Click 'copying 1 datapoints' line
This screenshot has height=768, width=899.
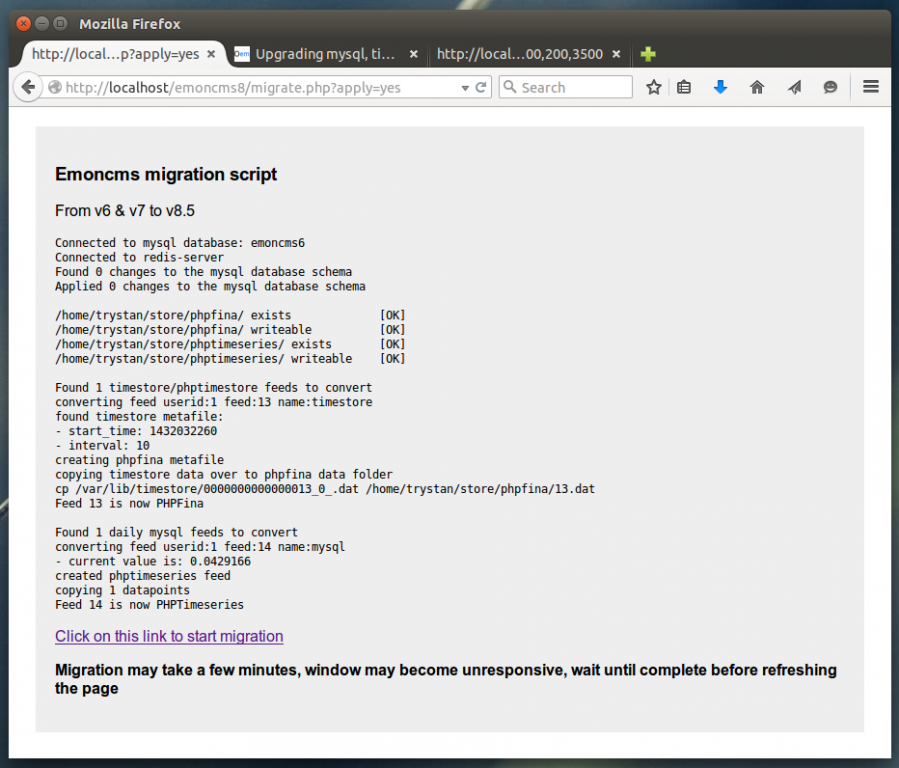coord(123,590)
